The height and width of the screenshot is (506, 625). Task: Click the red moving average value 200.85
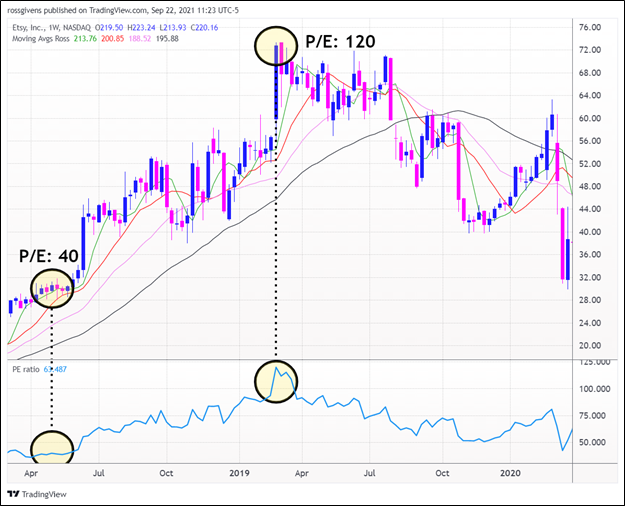113,39
